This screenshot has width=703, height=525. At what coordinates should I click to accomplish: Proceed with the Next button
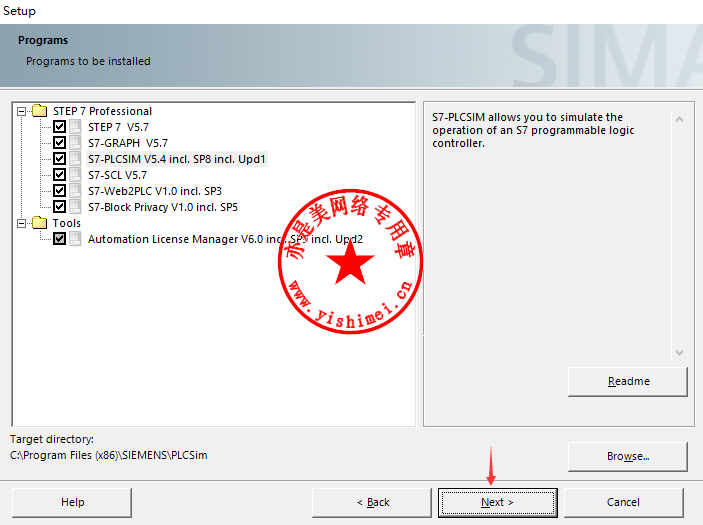498,503
